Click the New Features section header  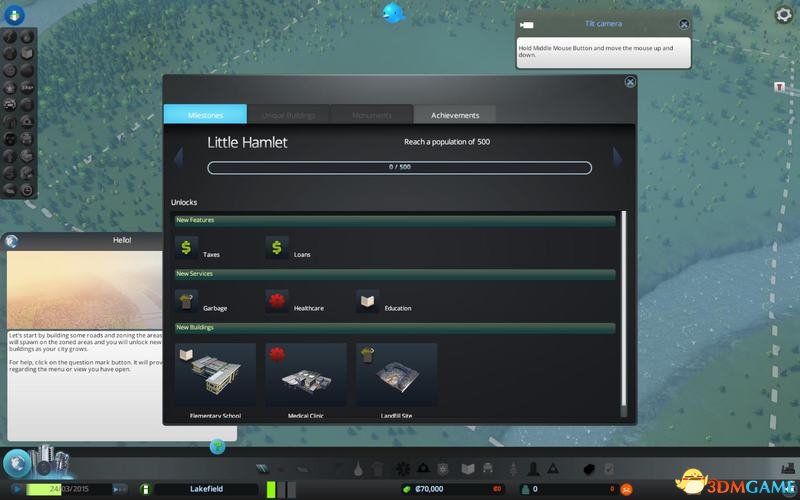[x=395, y=220]
